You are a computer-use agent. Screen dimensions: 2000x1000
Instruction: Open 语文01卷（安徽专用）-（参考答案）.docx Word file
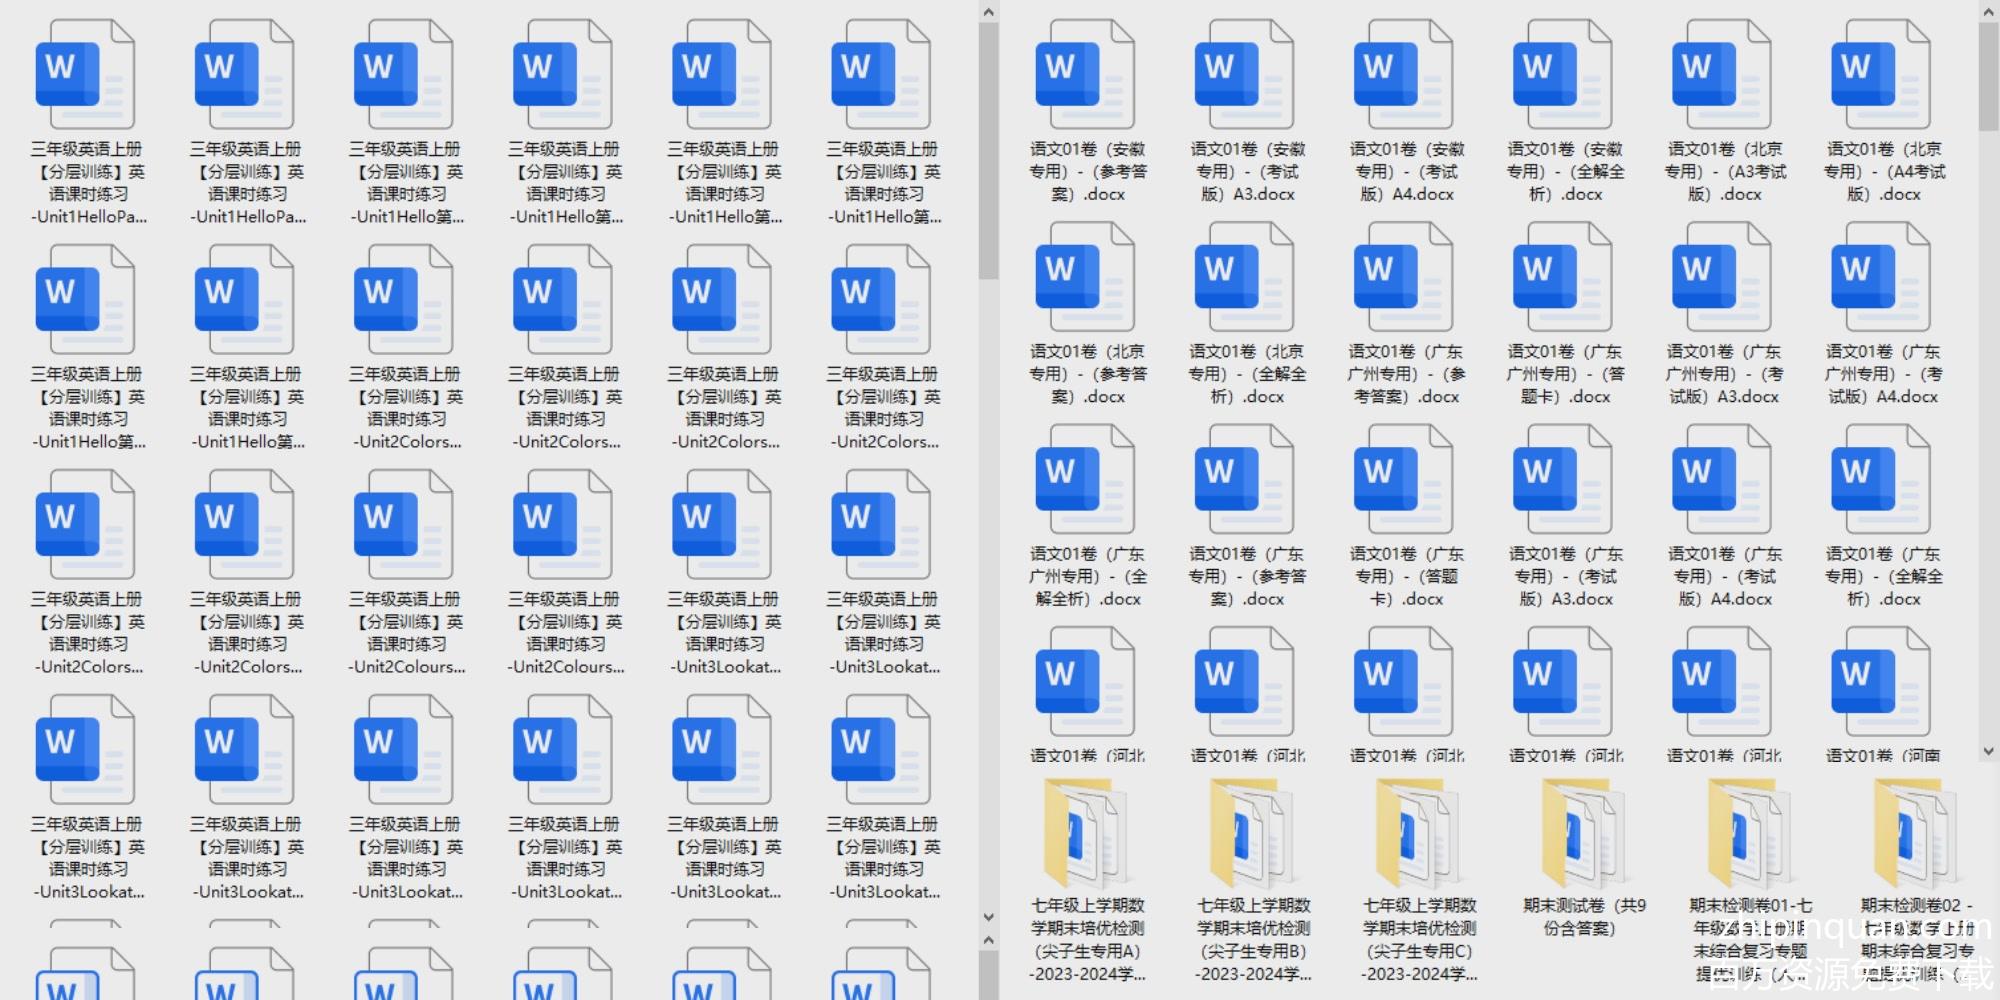tap(1086, 75)
